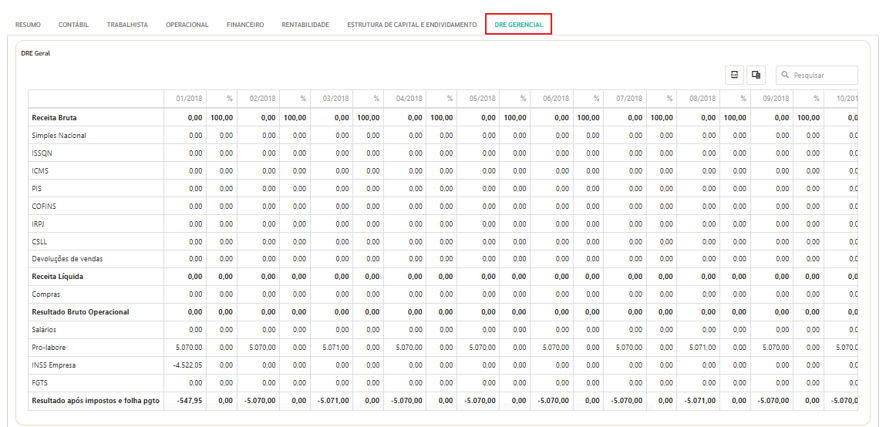Click the PIS row label
This screenshot has width=886, height=427.
(37, 188)
